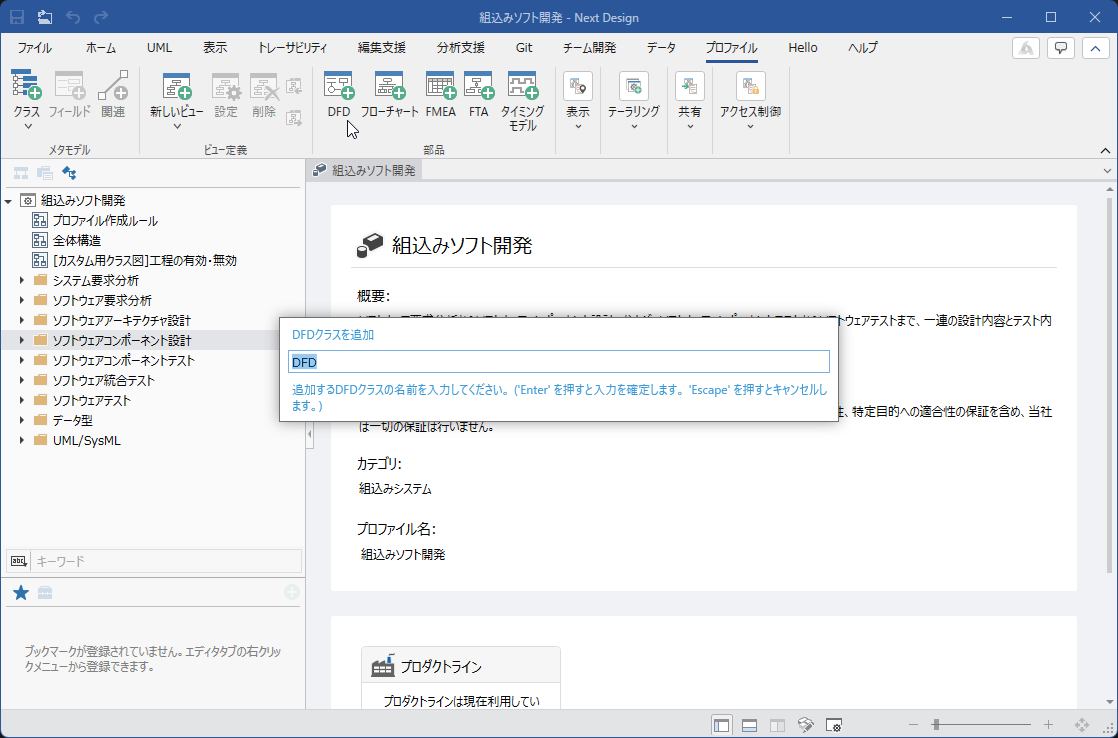Open the クラス dropdown arrow
The width and height of the screenshot is (1118, 738).
coord(28,127)
